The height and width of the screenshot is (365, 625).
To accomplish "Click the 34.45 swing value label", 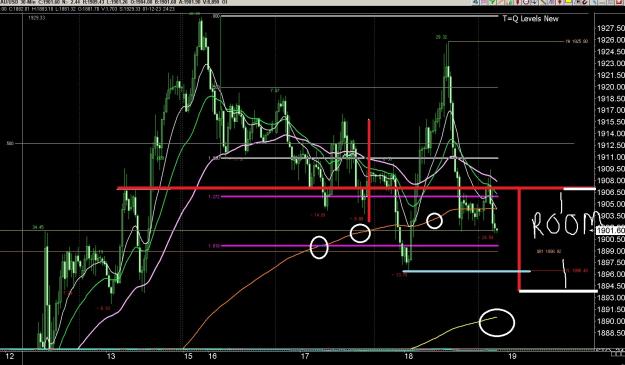I will click(x=38, y=228).
